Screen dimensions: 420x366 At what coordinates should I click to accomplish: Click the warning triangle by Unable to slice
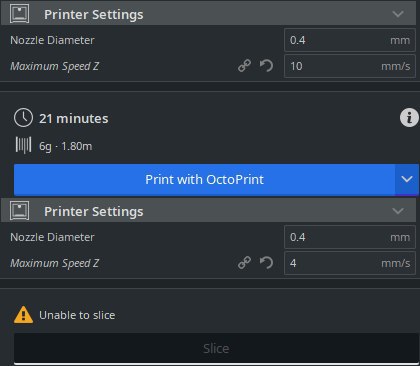tap(23, 315)
